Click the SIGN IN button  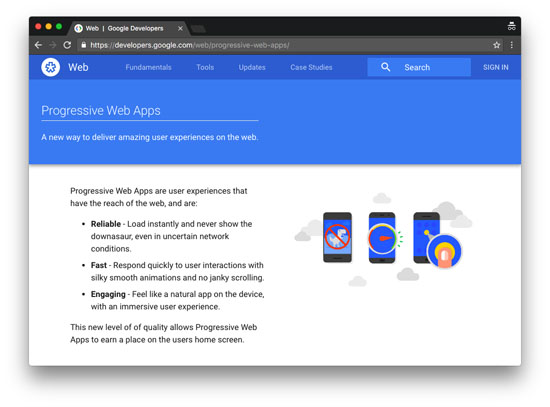495,67
